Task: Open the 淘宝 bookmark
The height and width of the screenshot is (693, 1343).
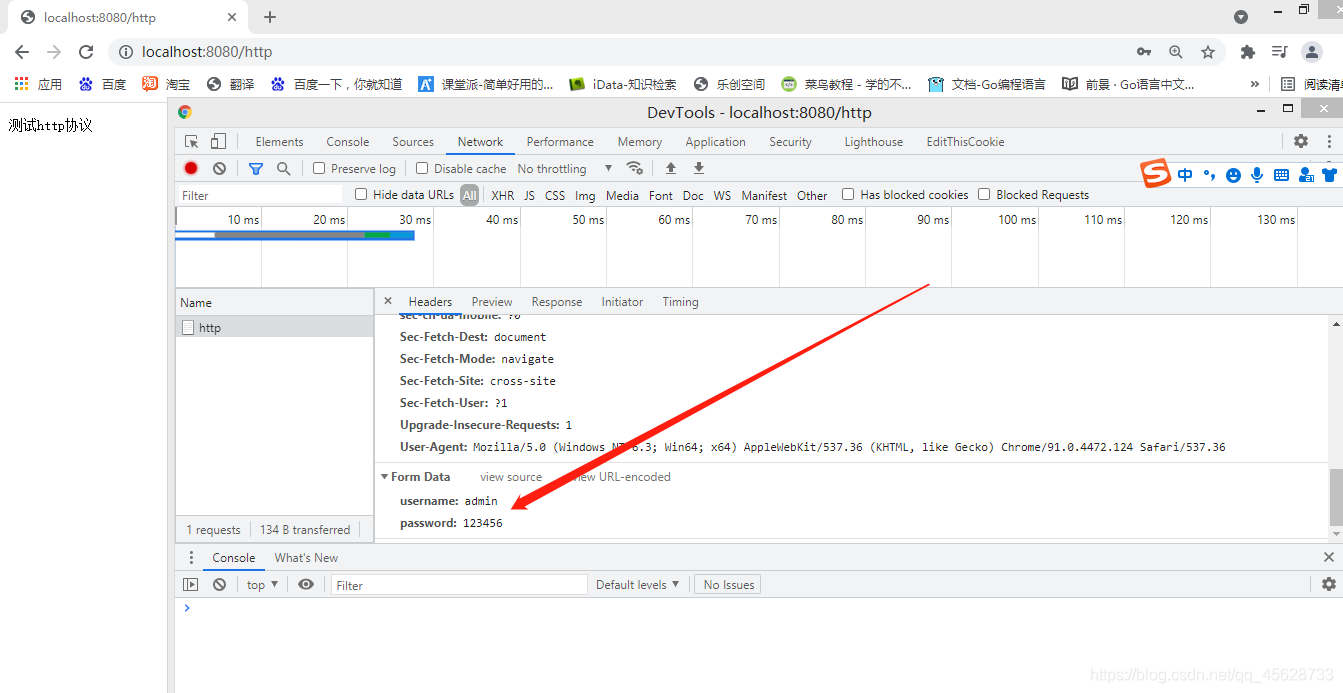Action: pos(166,84)
